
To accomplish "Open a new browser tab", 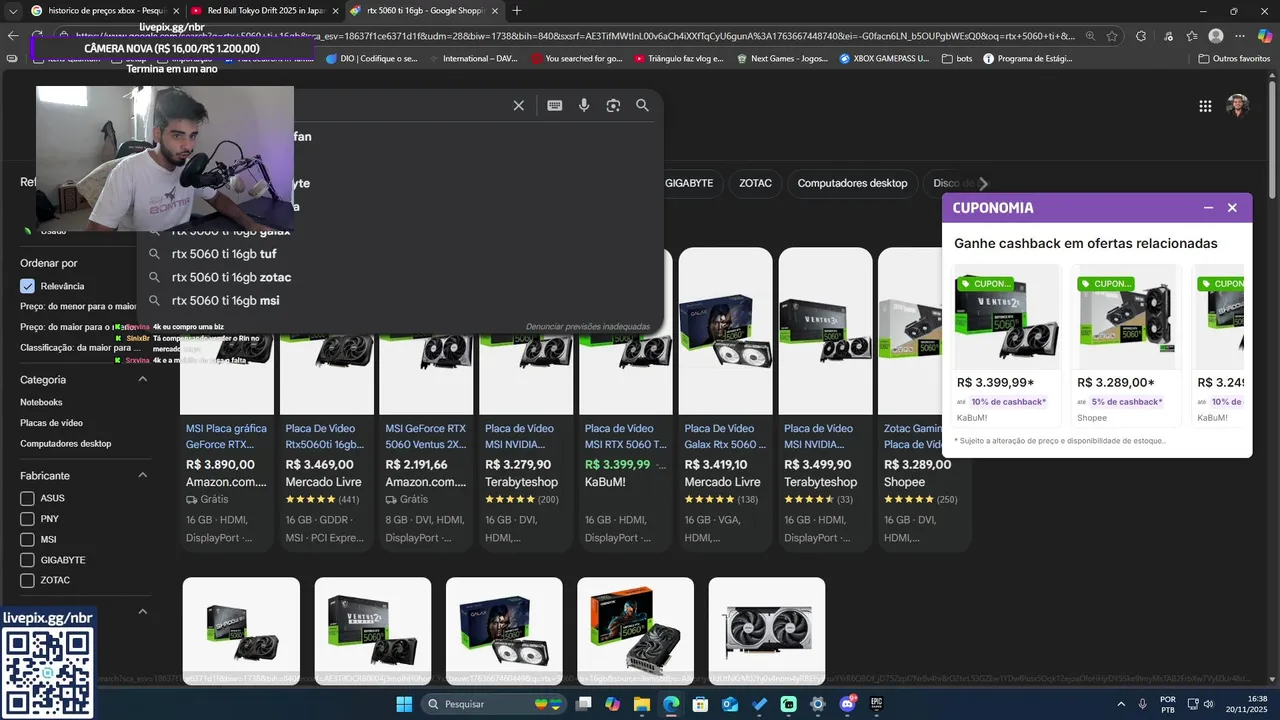I will tap(516, 11).
